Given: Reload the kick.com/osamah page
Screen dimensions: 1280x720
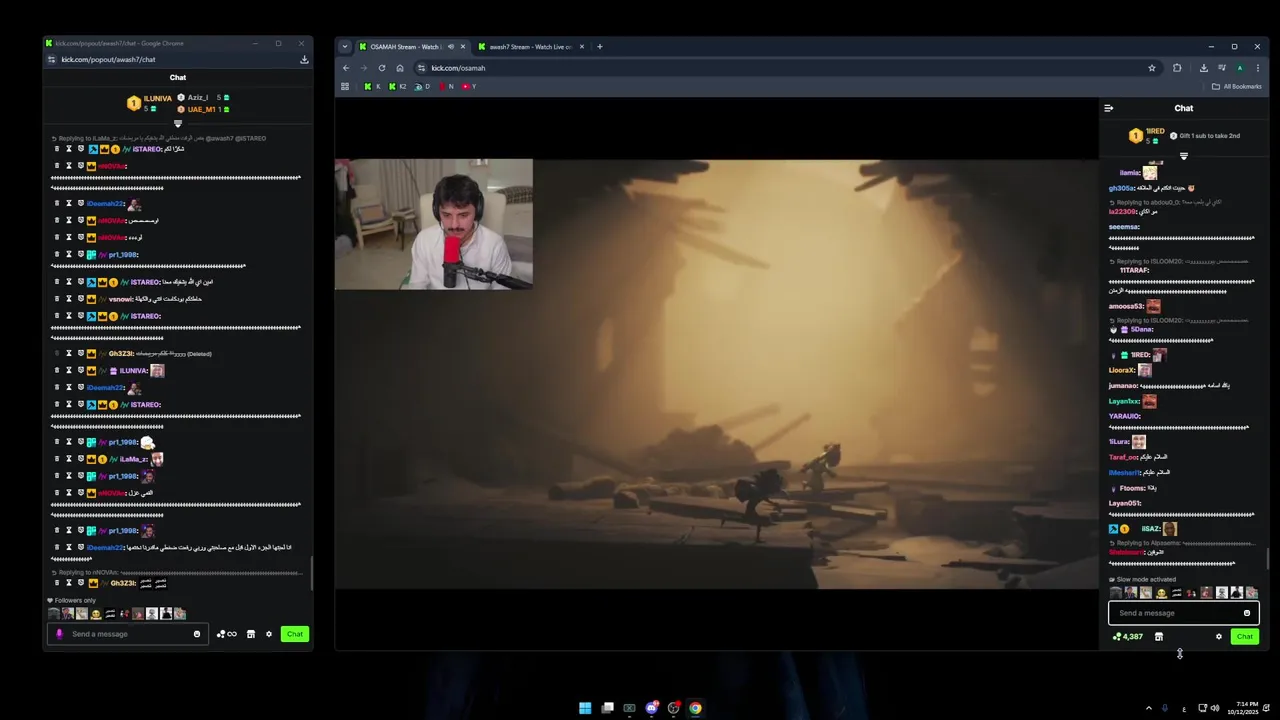Looking at the screenshot, I should pyautogui.click(x=382, y=68).
